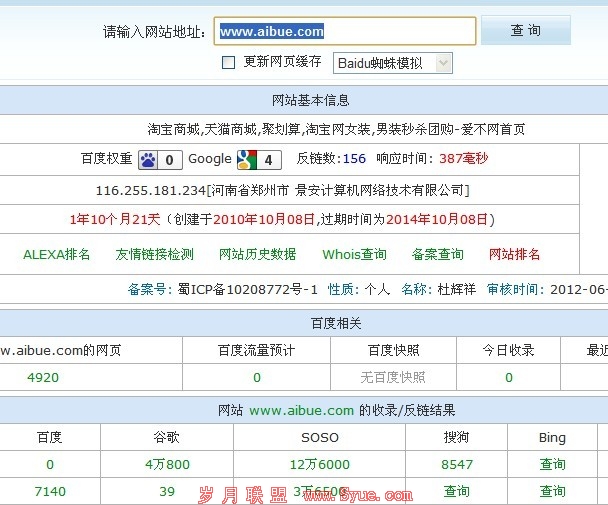Click the Baidu paw weight icon
The image size is (608, 505).
tap(148, 159)
